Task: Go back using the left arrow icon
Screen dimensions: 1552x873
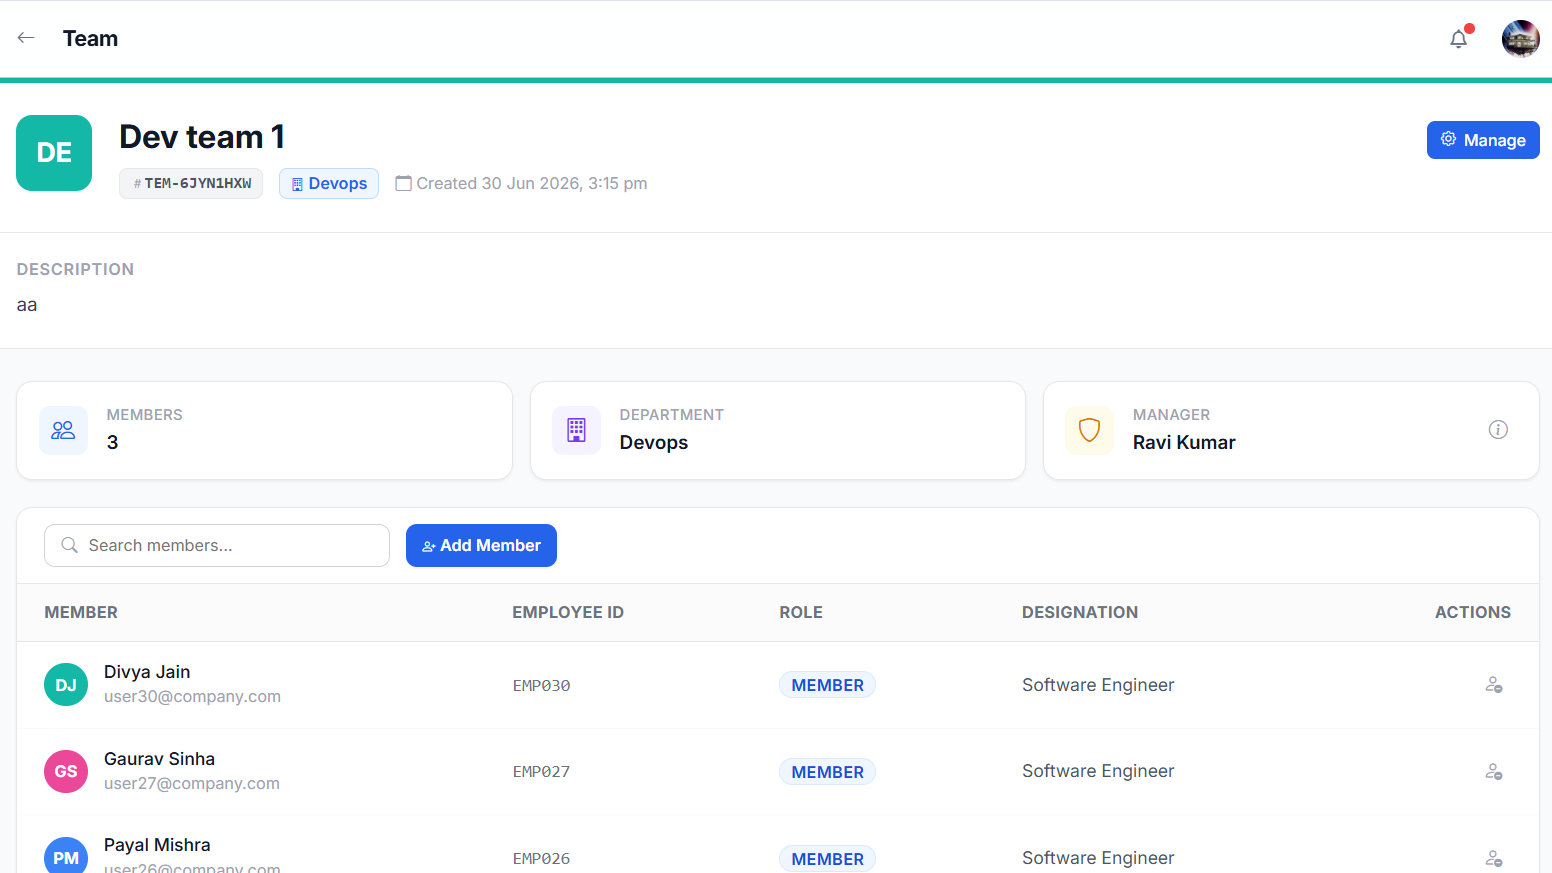Action: point(26,38)
